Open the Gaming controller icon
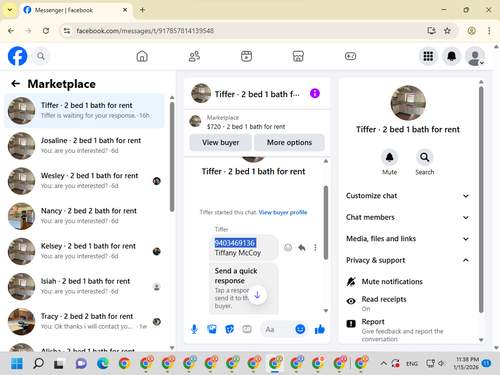 click(350, 56)
